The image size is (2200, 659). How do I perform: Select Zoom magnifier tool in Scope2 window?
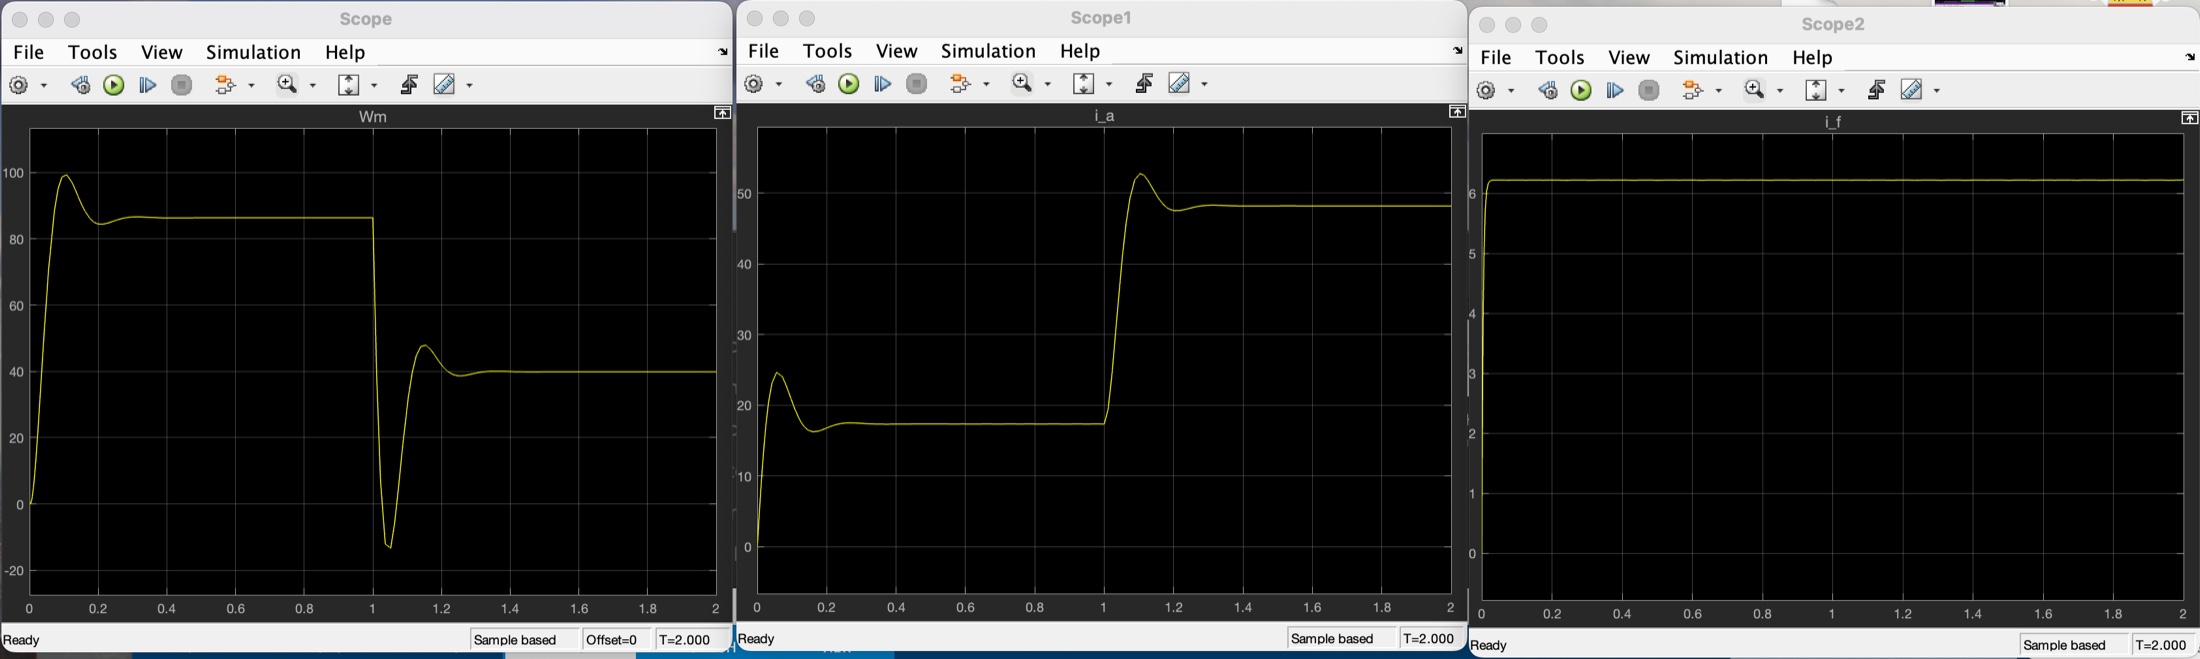1754,91
